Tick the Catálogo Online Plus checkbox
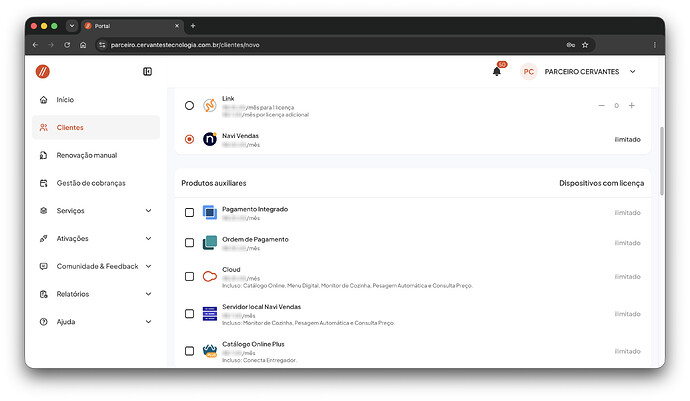This screenshot has width=690, height=401. click(x=189, y=351)
